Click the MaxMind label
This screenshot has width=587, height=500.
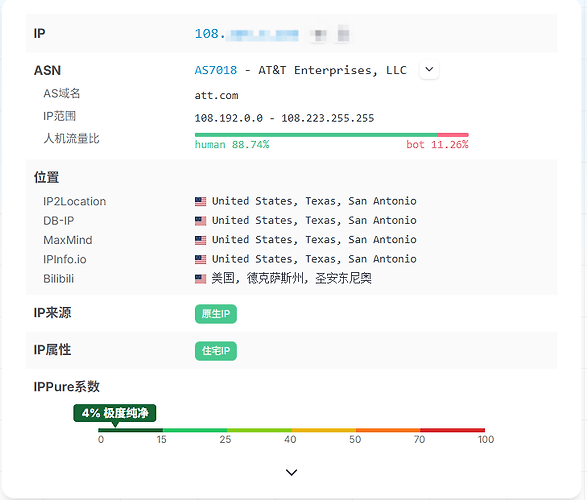[x=68, y=240]
